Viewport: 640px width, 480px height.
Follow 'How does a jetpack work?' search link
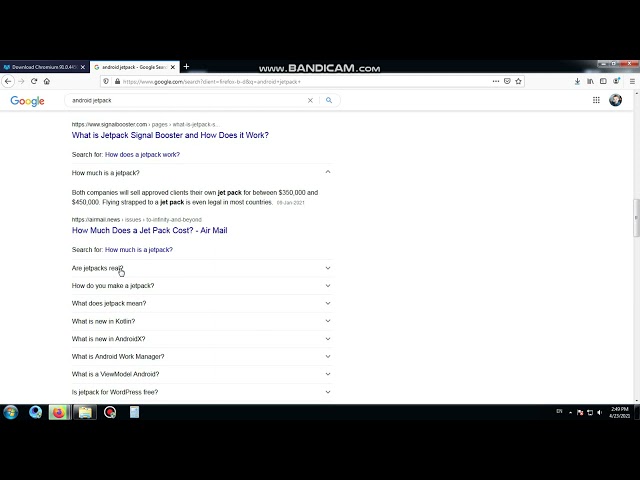[142, 154]
